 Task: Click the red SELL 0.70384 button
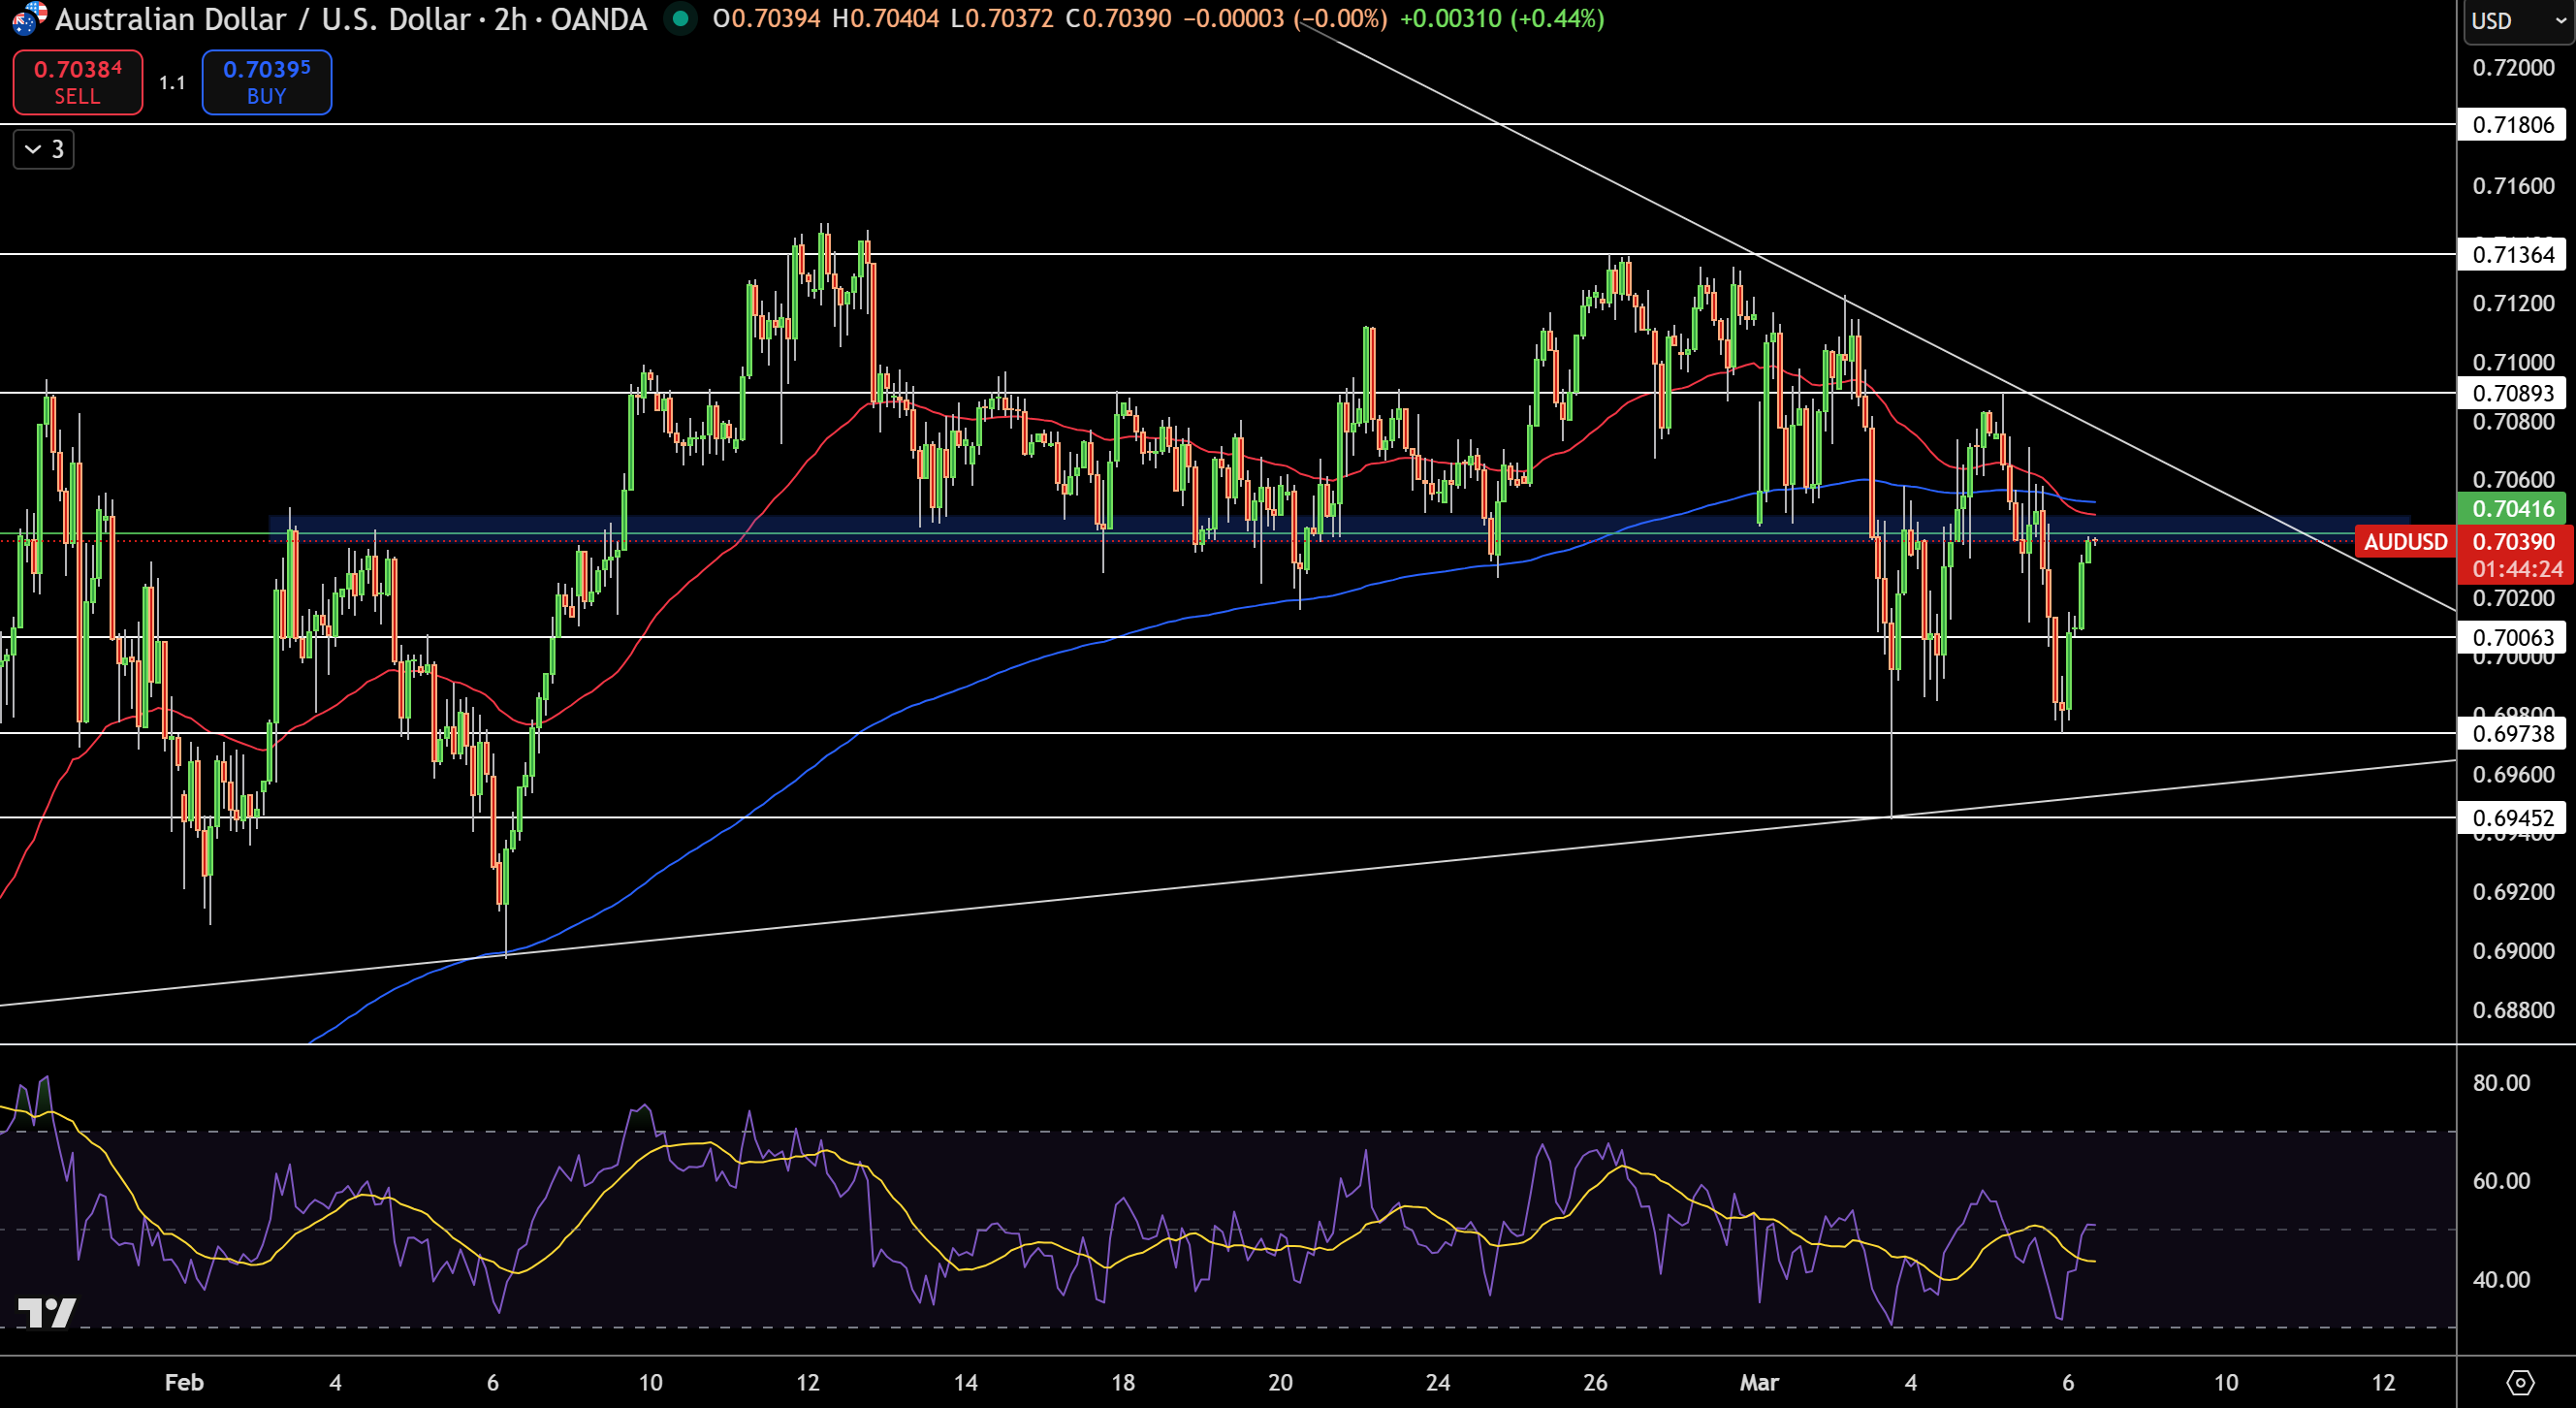click(x=78, y=82)
